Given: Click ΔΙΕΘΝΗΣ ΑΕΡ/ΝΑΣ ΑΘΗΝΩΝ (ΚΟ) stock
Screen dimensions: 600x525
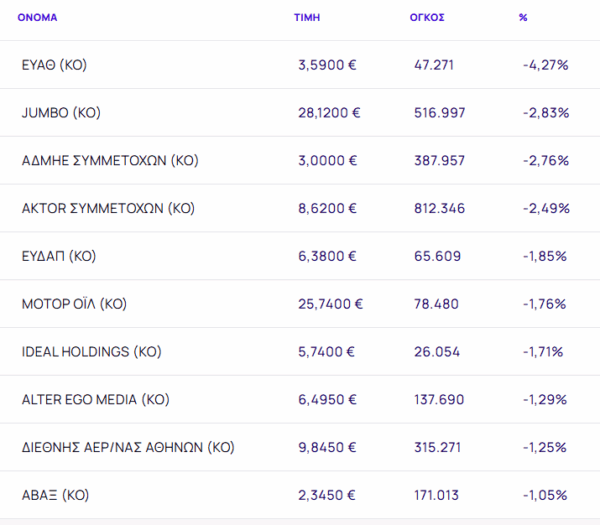Looking at the screenshot, I should pyautogui.click(x=127, y=447).
